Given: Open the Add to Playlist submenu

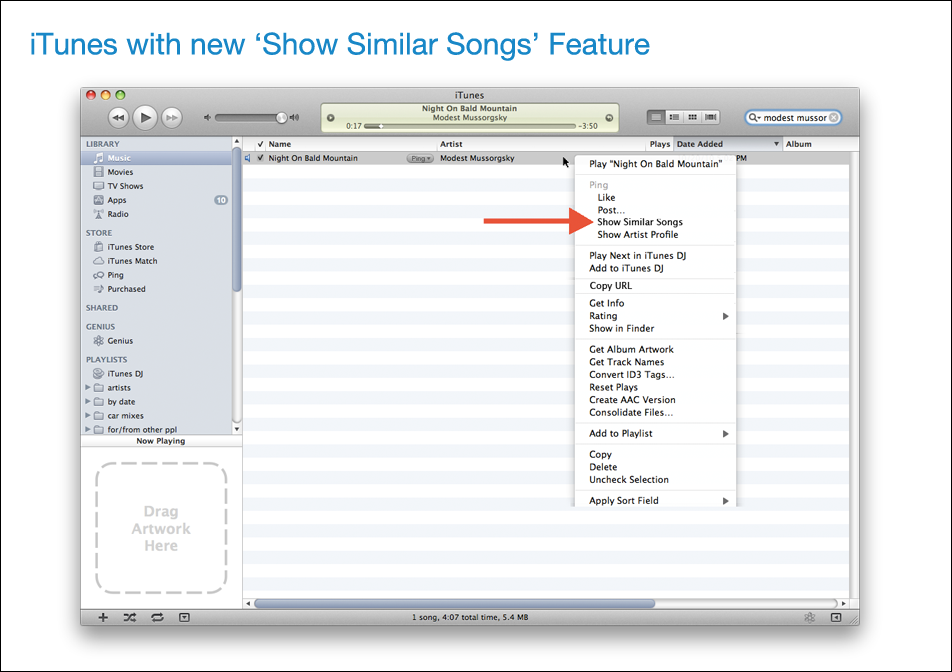Looking at the screenshot, I should [655, 433].
